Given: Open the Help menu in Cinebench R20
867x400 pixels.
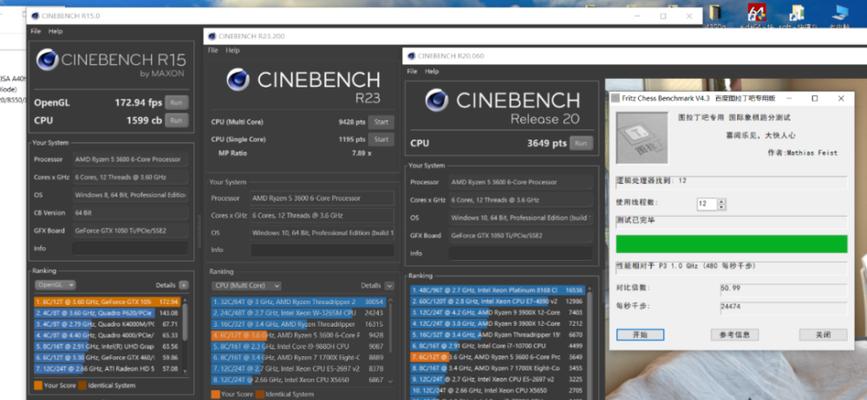Looking at the screenshot, I should 432,71.
